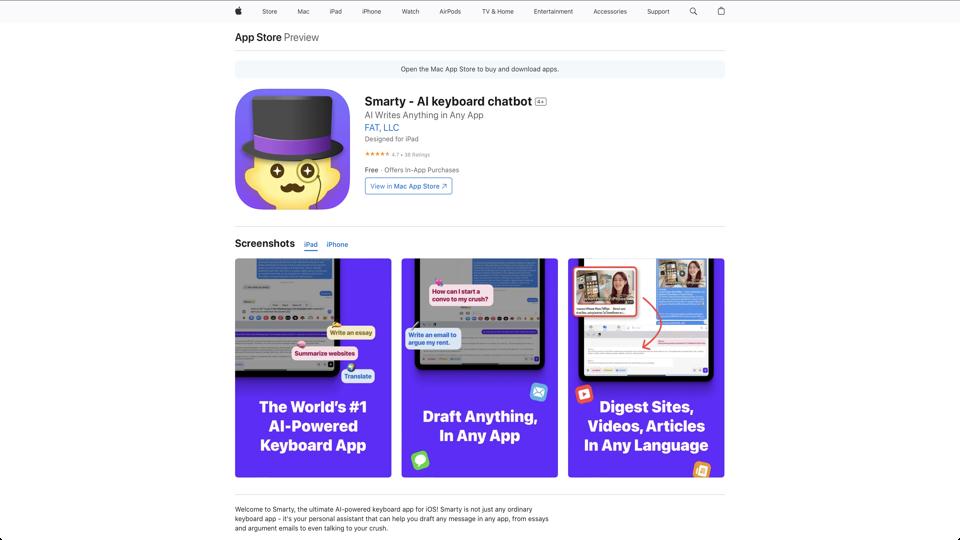This screenshot has height=540, width=960.
Task: Click the Smarty top-hat app icon
Action: (292, 149)
